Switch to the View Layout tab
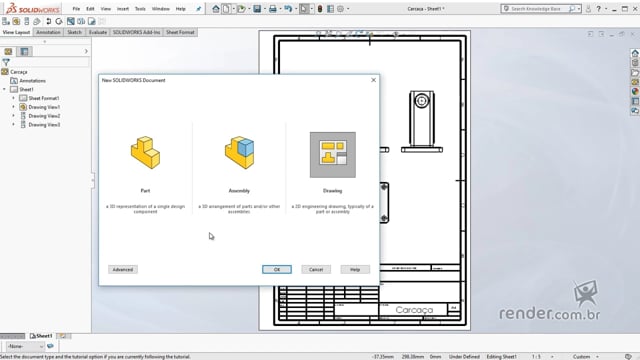The image size is (640, 360). click(x=16, y=32)
